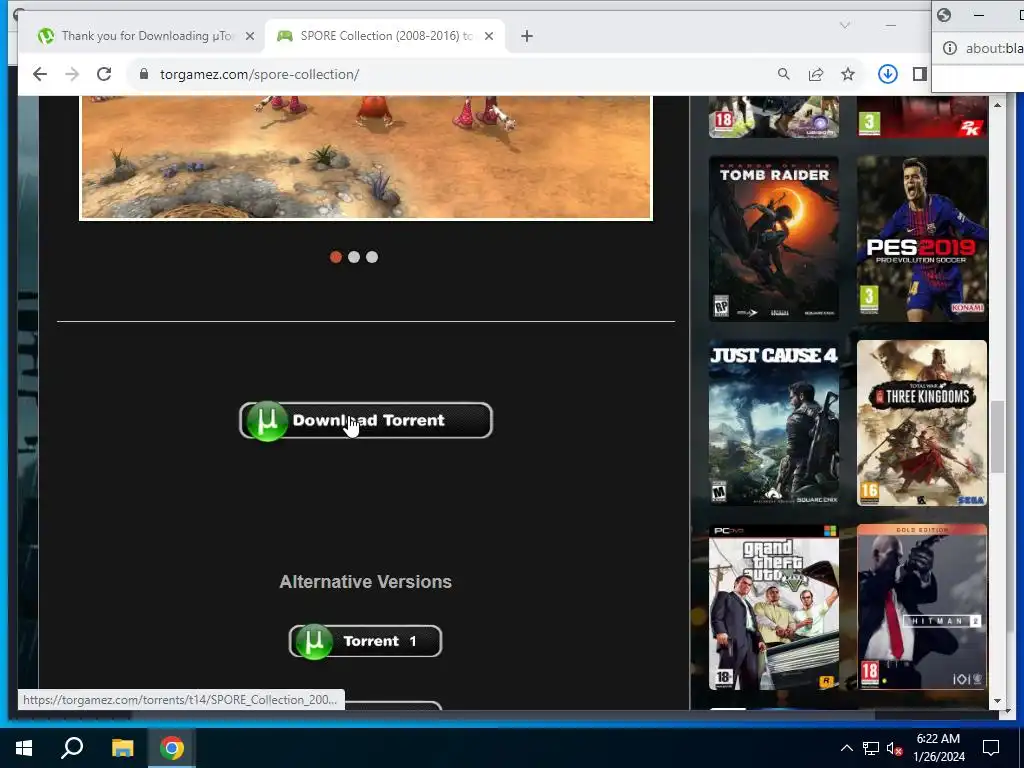Close the Thank you for Downloading tab
The width and height of the screenshot is (1024, 768).
tap(249, 36)
